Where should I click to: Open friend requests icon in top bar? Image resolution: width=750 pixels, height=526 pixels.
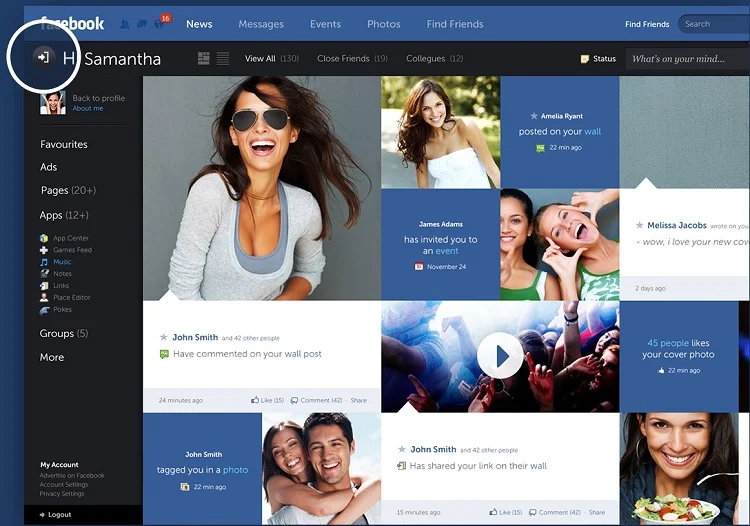[x=124, y=23]
